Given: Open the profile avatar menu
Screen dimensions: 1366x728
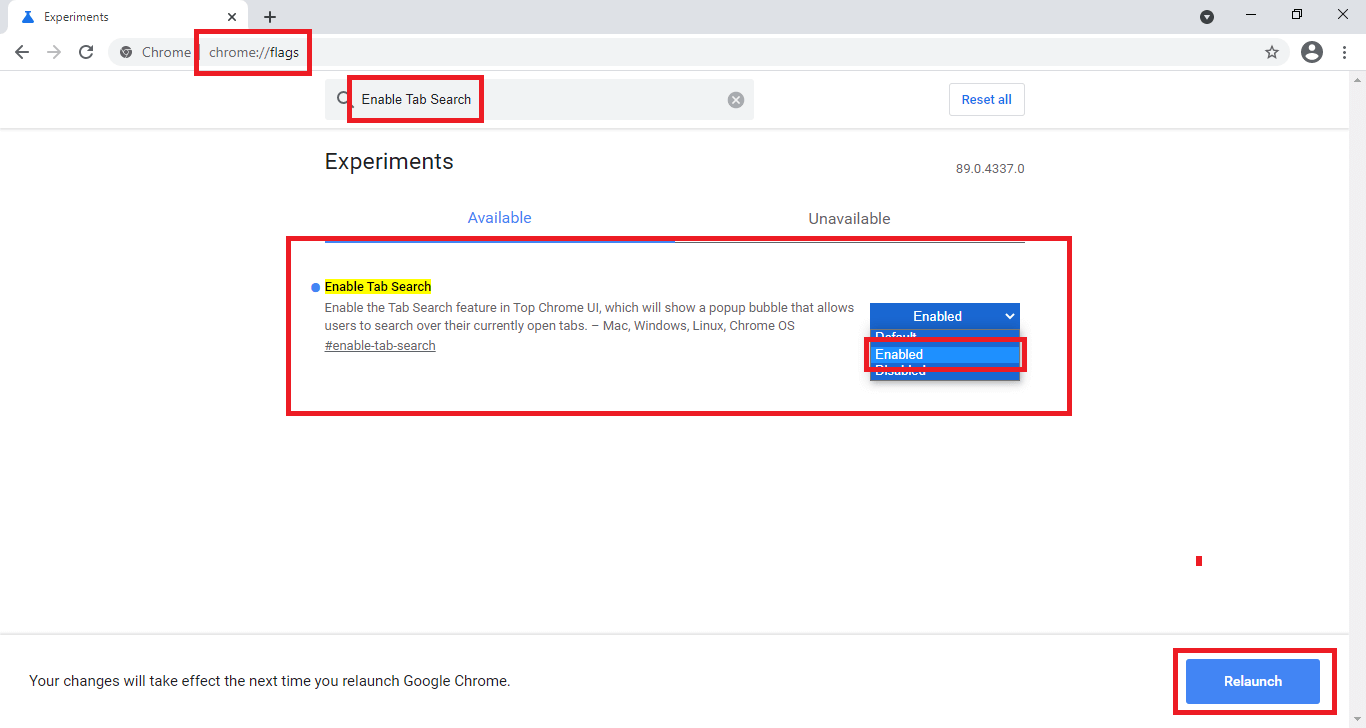Looking at the screenshot, I should 1312,53.
